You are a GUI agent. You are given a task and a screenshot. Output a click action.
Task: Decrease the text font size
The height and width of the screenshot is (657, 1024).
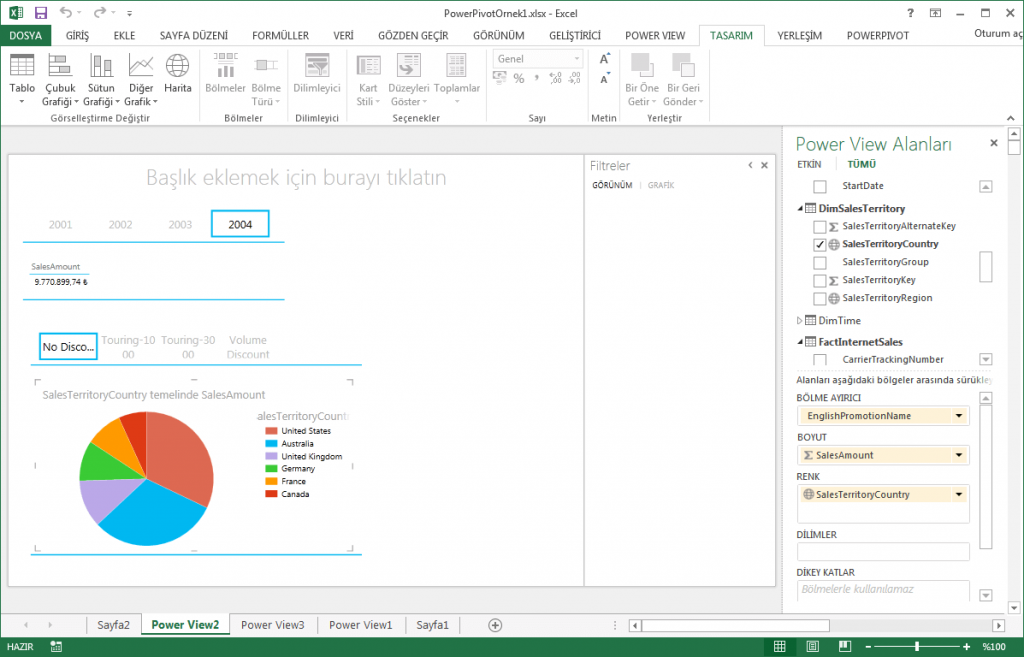click(x=605, y=79)
